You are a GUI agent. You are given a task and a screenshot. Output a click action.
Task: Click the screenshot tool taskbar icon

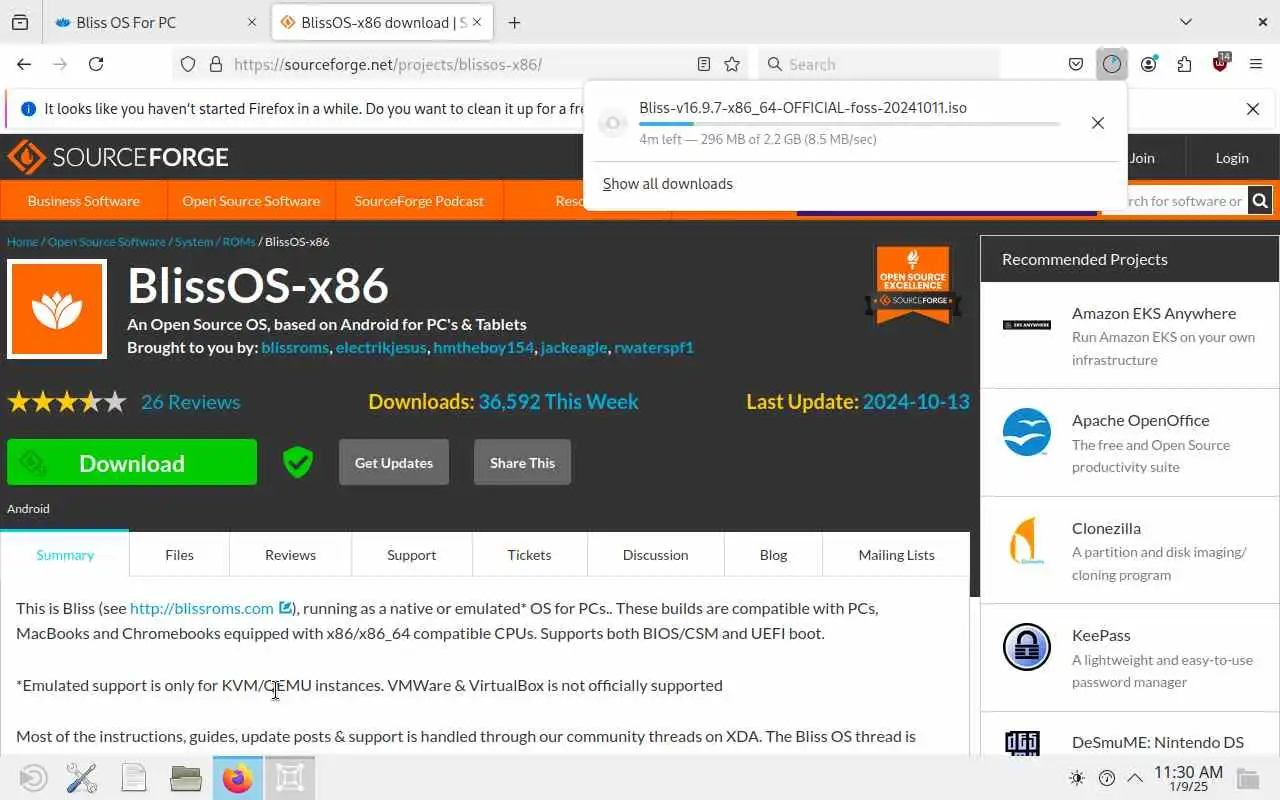pyautogui.click(x=290, y=777)
